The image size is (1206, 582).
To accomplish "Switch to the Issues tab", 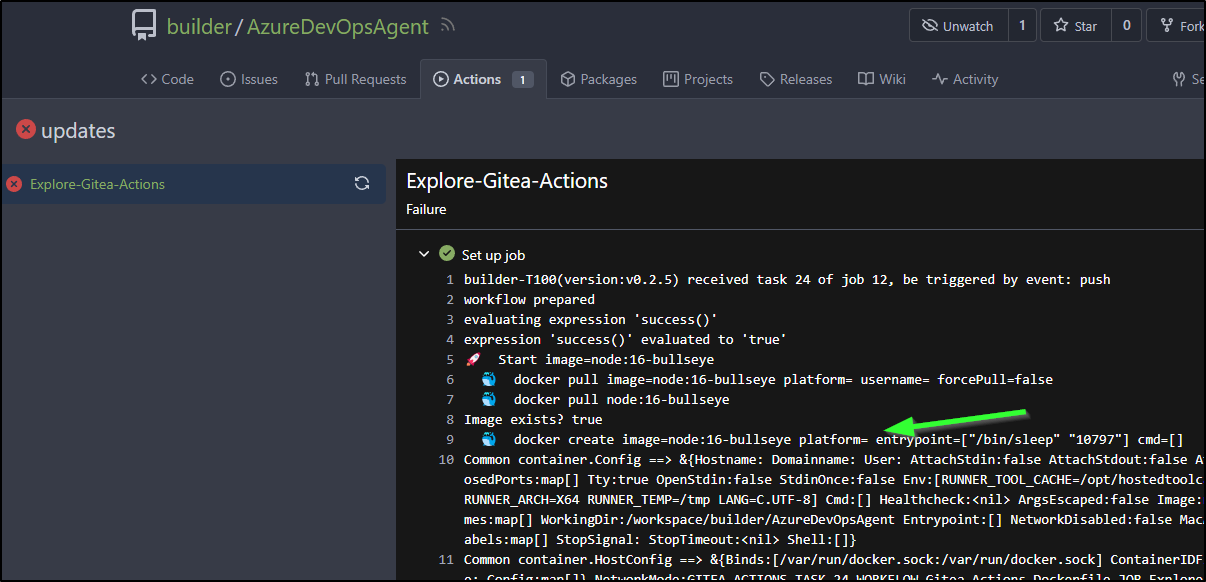I will pyautogui.click(x=249, y=79).
